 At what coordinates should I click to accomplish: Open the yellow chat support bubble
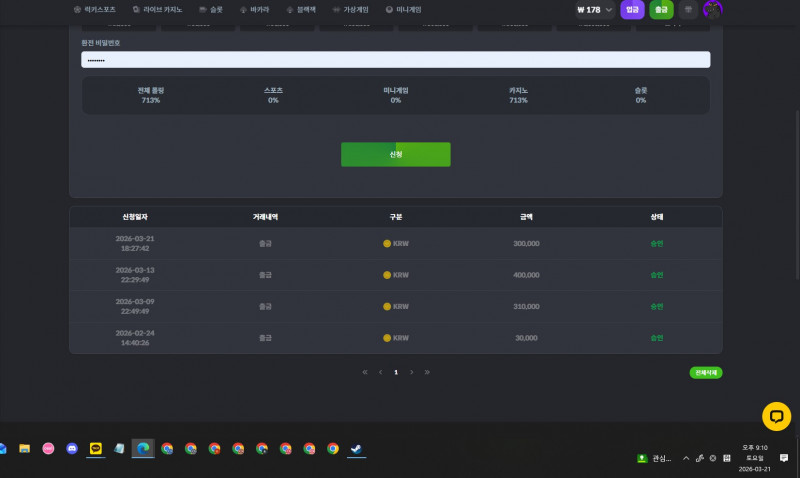(776, 416)
